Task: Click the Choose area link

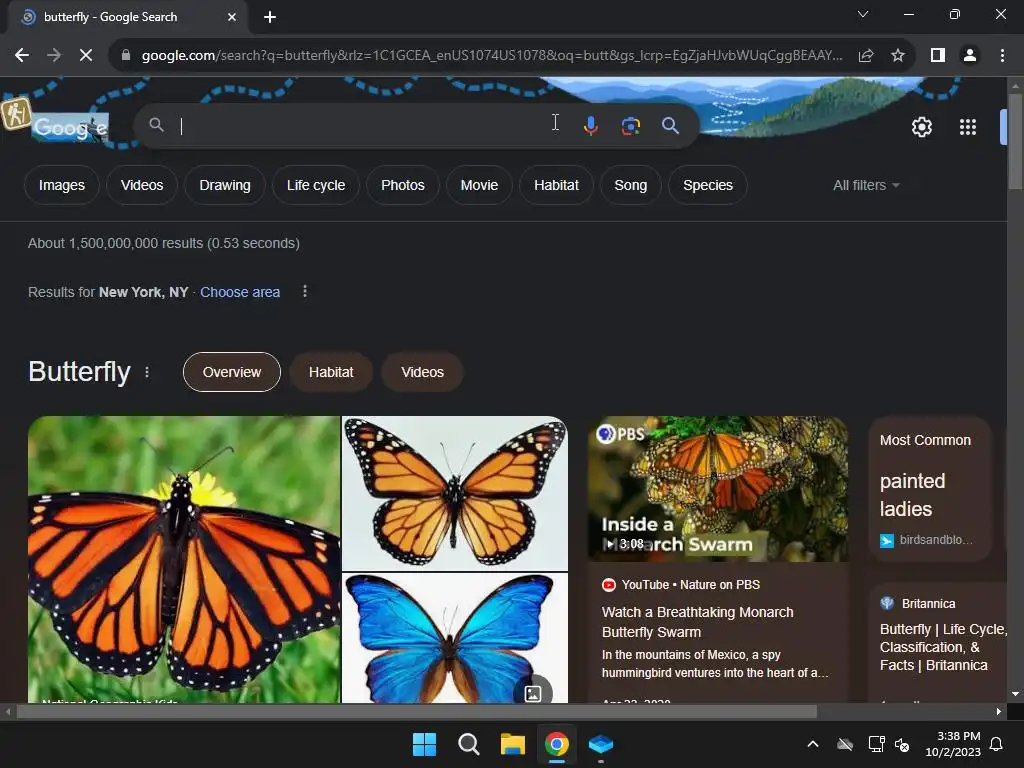Action: click(x=240, y=292)
